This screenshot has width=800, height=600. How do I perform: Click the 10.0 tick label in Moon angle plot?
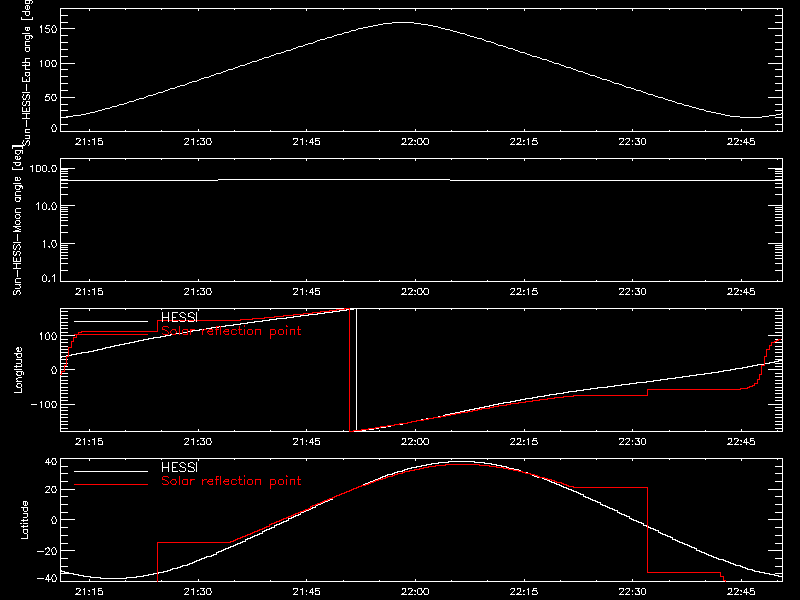pos(46,207)
